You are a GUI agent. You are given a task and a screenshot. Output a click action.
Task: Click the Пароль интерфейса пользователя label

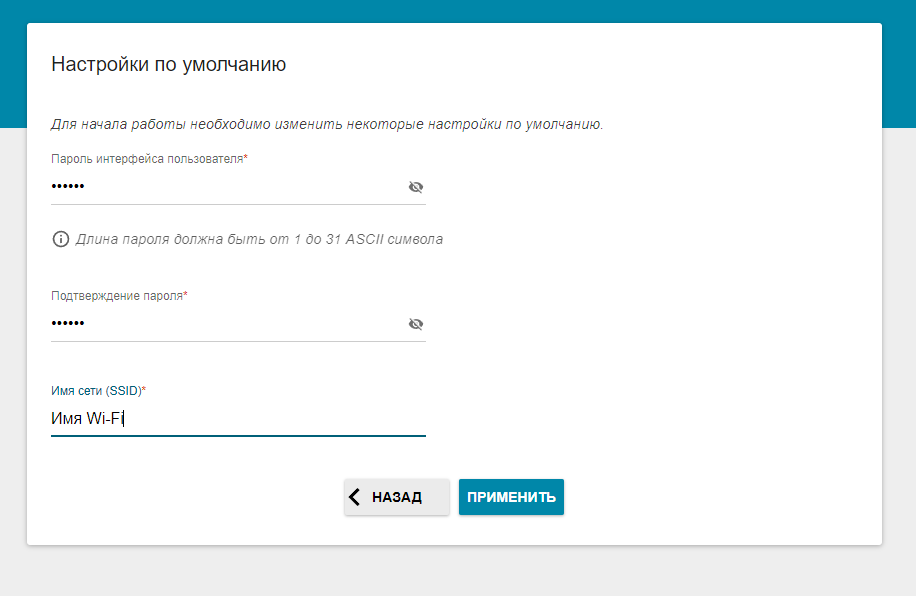[x=149, y=159]
